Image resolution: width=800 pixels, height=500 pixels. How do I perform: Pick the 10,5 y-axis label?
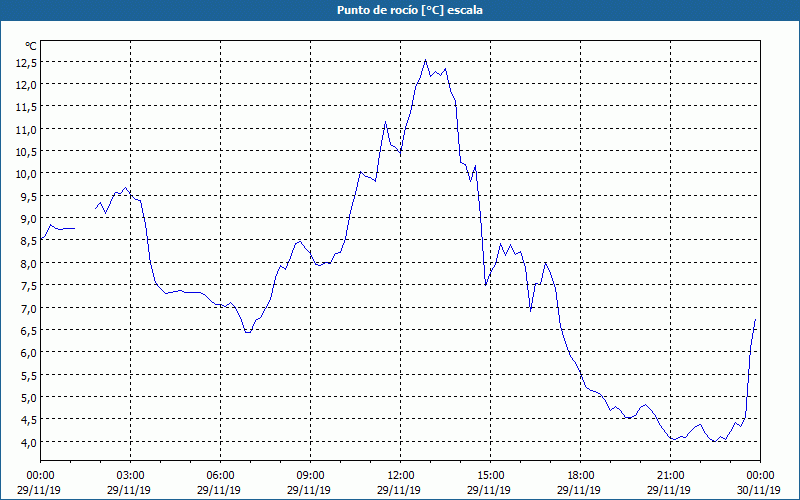tap(27, 152)
